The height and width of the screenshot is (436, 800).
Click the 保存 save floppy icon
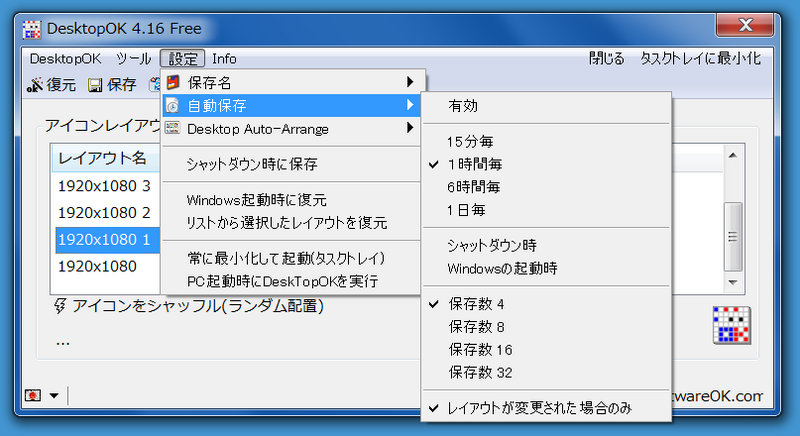point(95,85)
